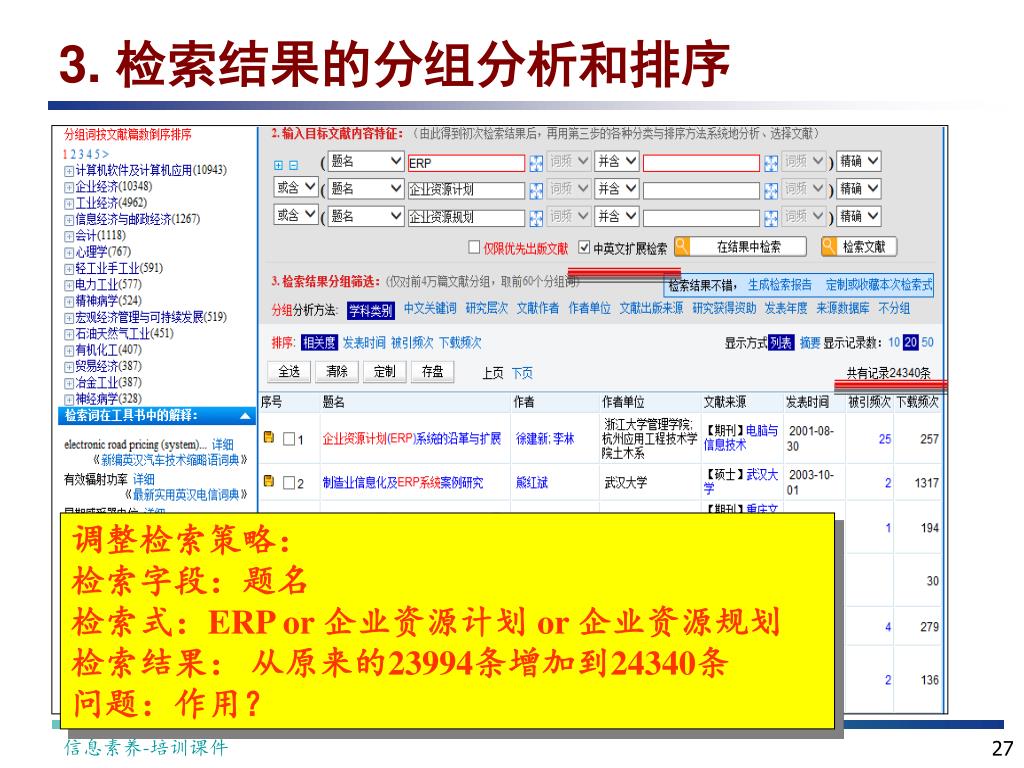1024x768 pixels.
Task: Sort results by 被引频次
Action: coord(412,343)
